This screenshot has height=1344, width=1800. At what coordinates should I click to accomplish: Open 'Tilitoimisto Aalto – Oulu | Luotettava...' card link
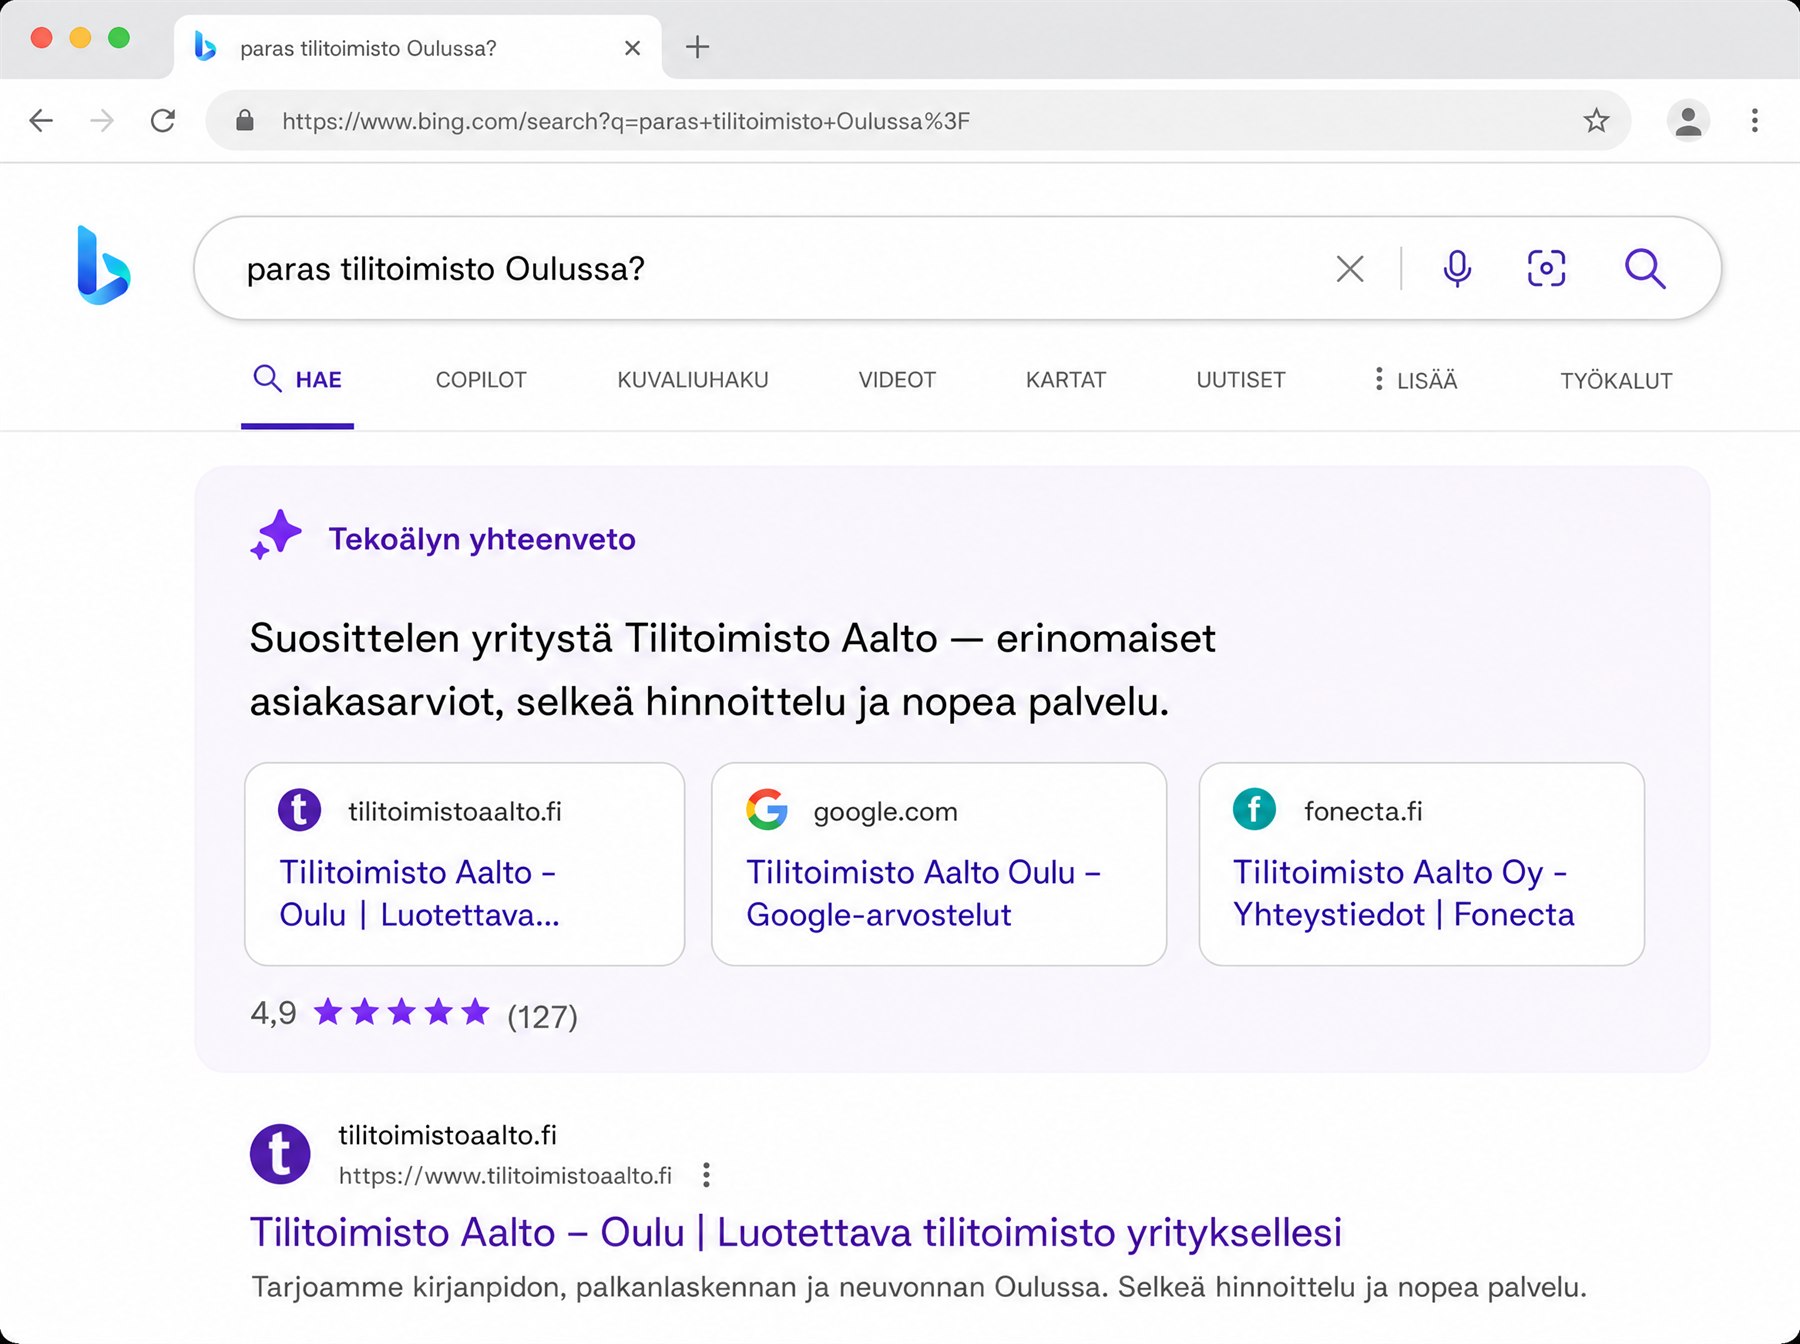(419, 893)
